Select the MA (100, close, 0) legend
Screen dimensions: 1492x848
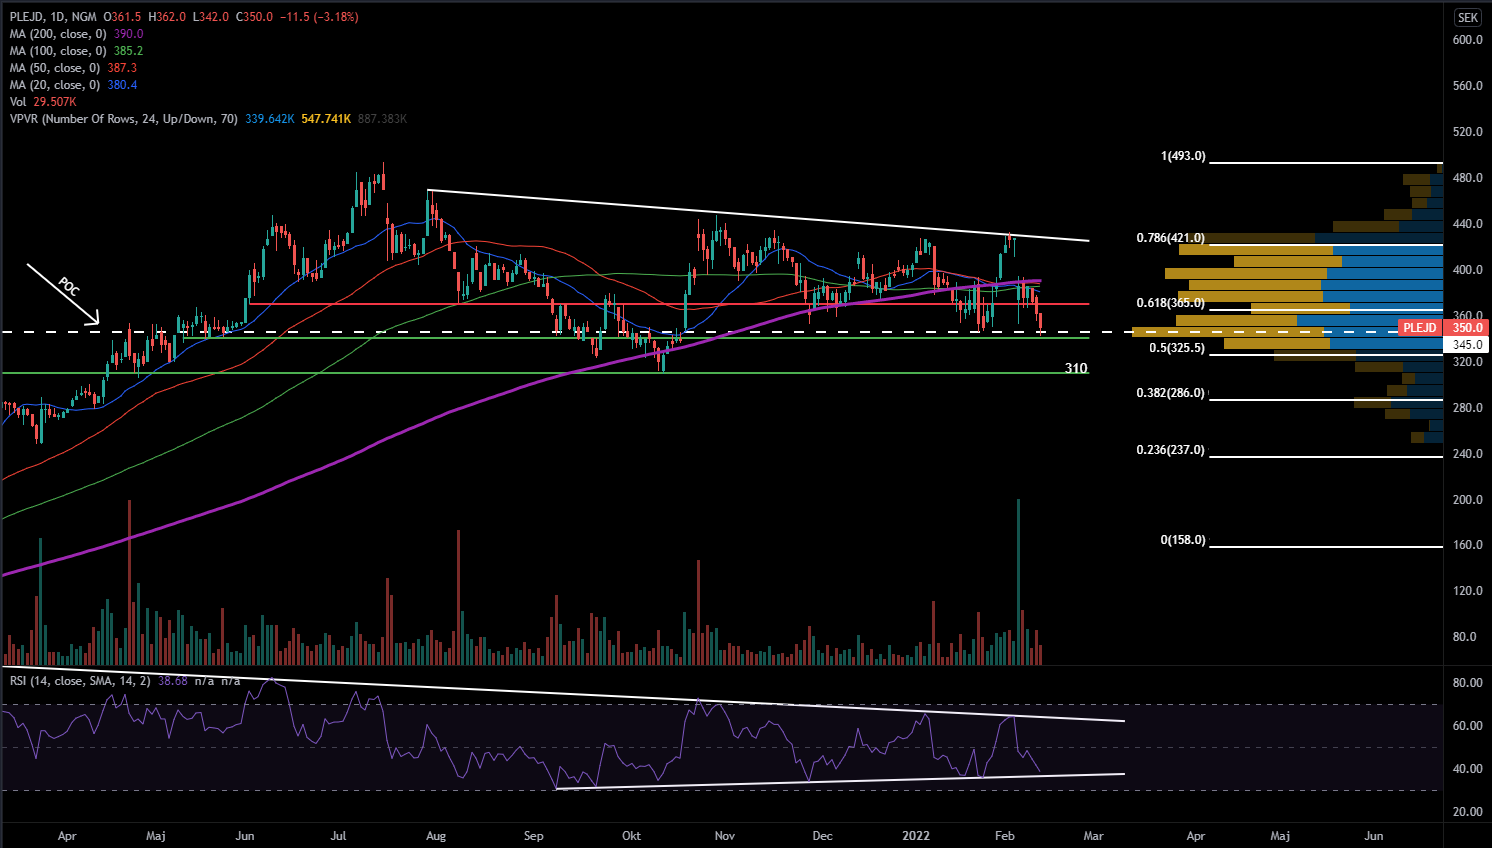pyautogui.click(x=58, y=51)
